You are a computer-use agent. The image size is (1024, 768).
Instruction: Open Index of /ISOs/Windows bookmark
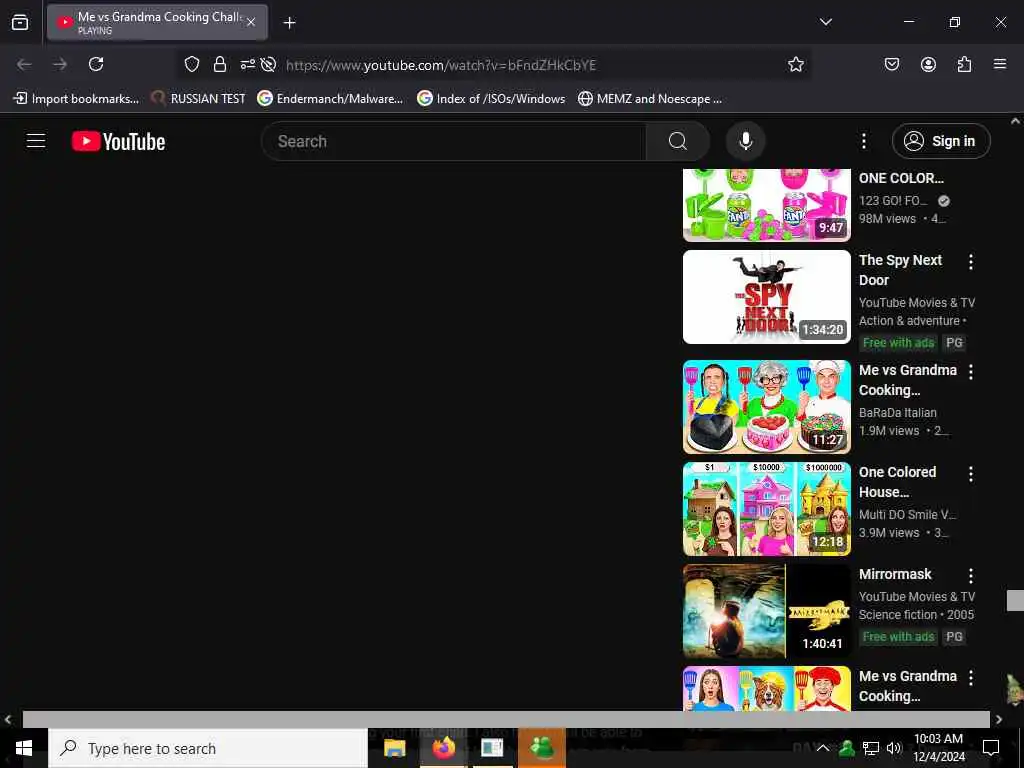pyautogui.click(x=491, y=99)
